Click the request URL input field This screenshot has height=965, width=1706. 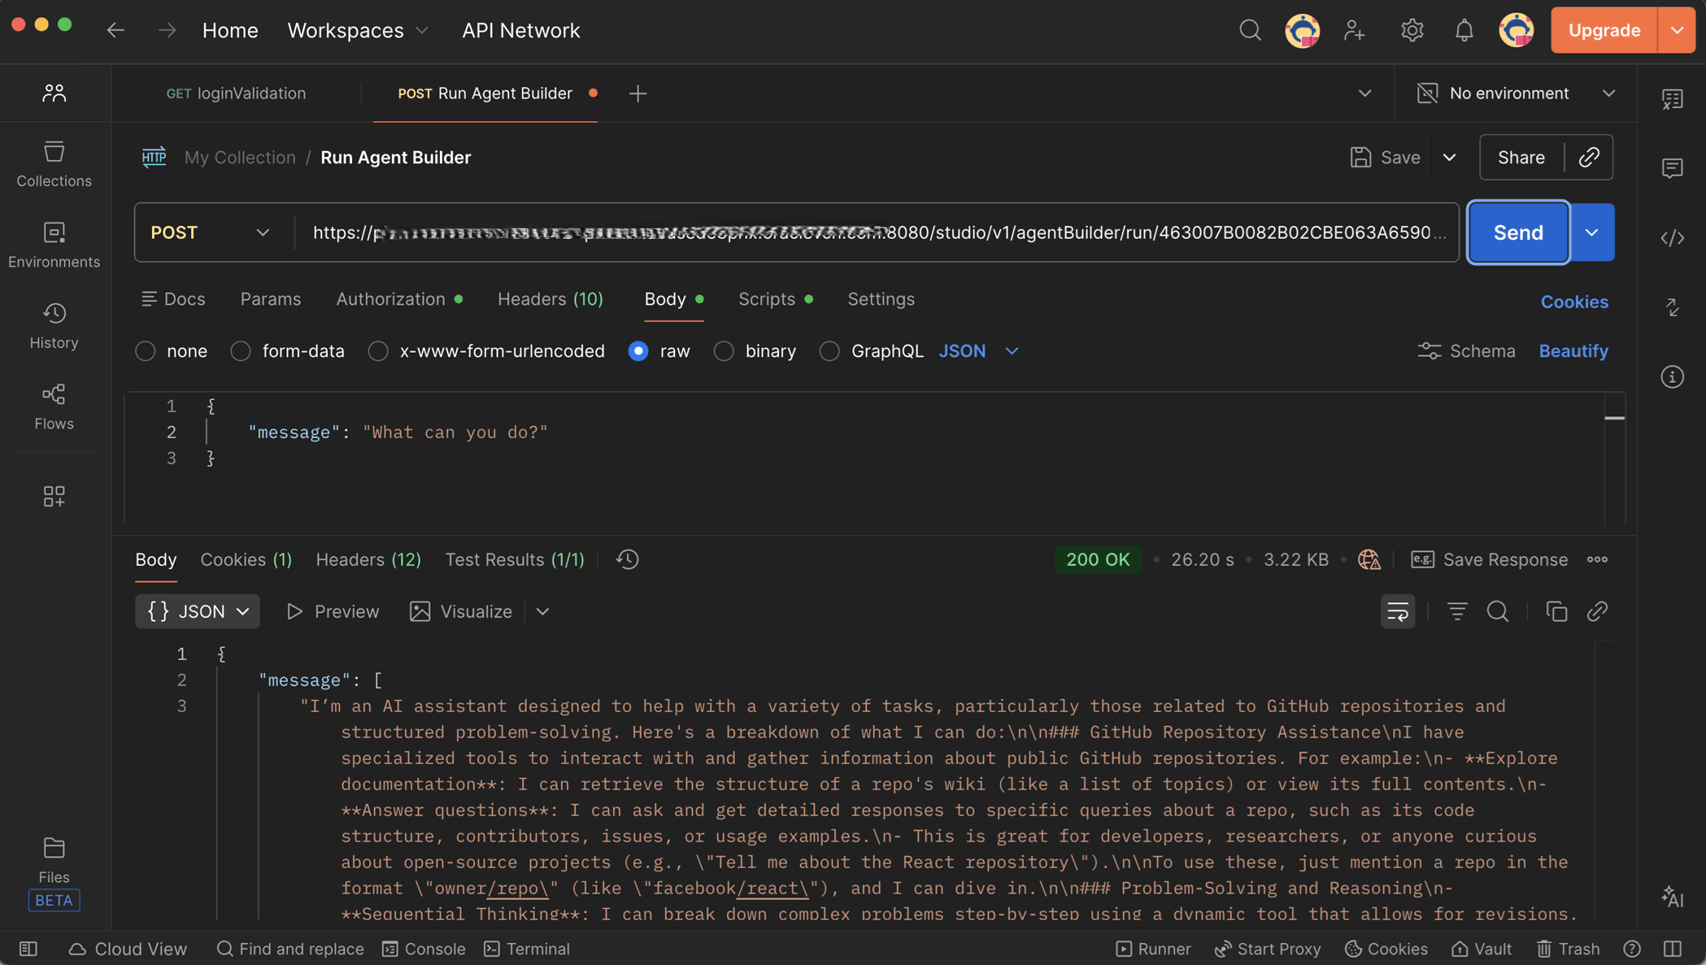coord(876,232)
